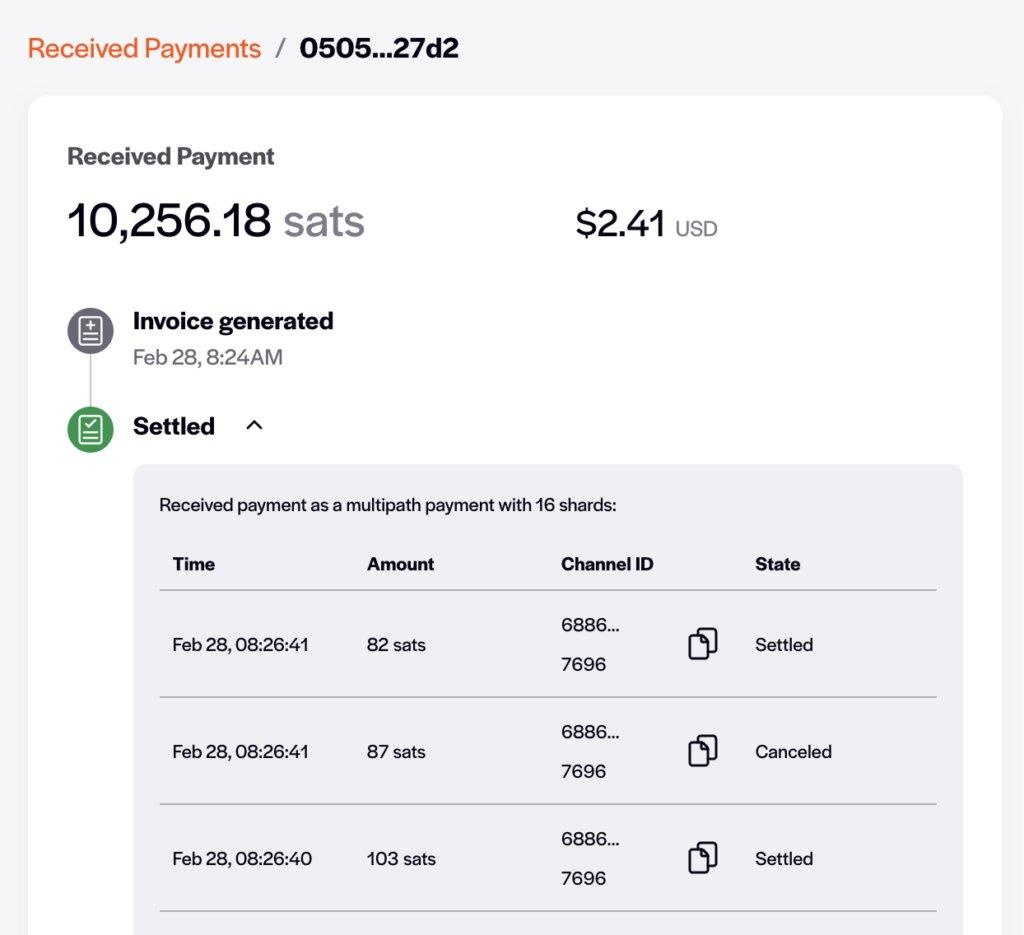The image size is (1024, 935).
Task: Copy channel ID of the 87 sats shard
Action: [x=703, y=751]
